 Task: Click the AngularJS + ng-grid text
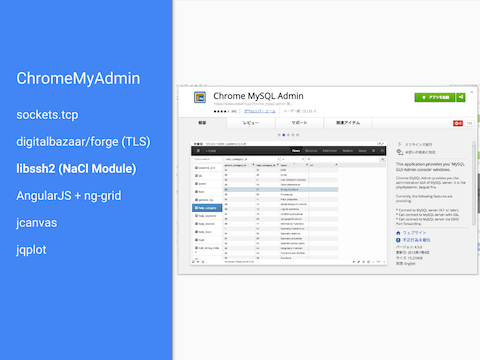coord(69,196)
